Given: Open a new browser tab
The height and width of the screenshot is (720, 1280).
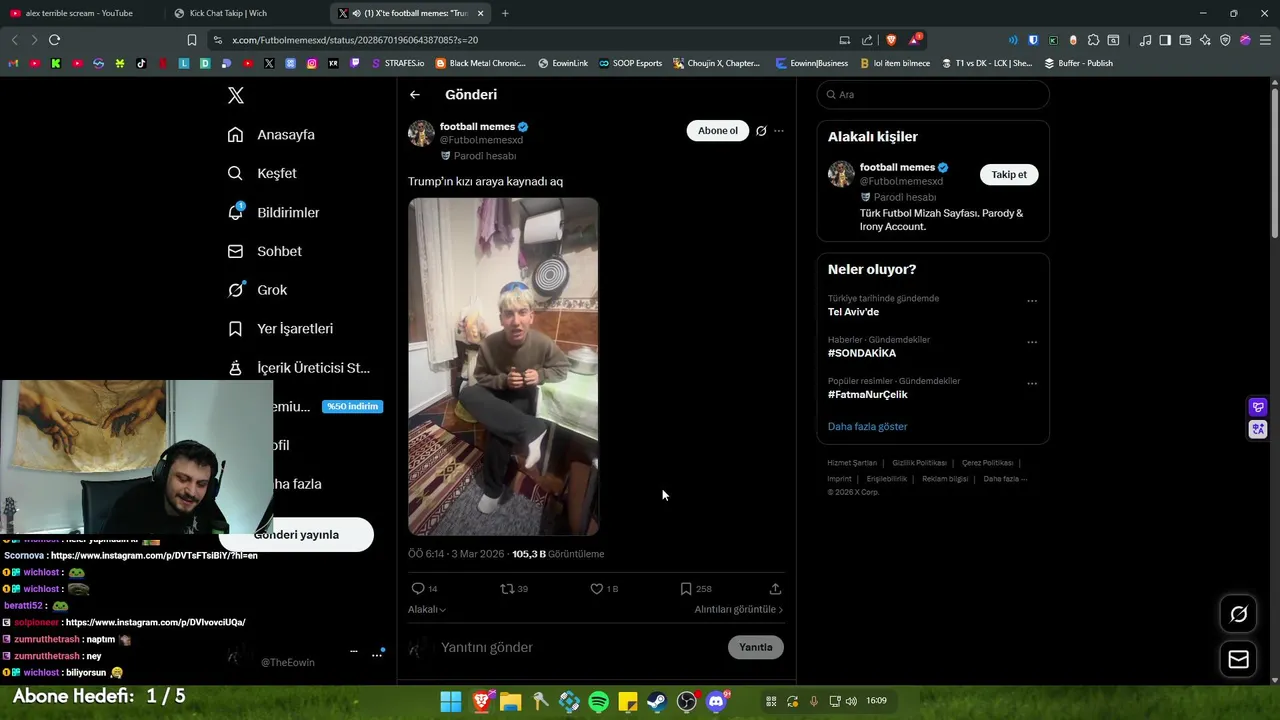Looking at the screenshot, I should (505, 13).
